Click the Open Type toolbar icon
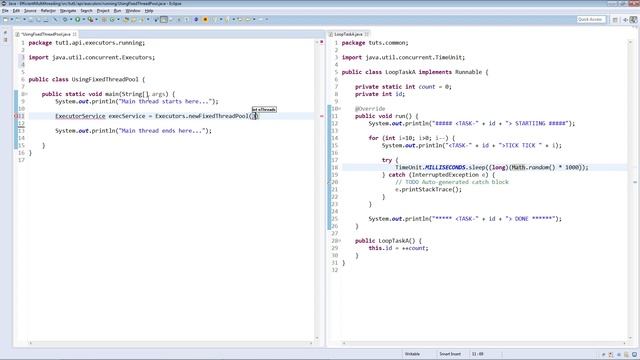The image size is (640, 360). [x=126, y=19]
